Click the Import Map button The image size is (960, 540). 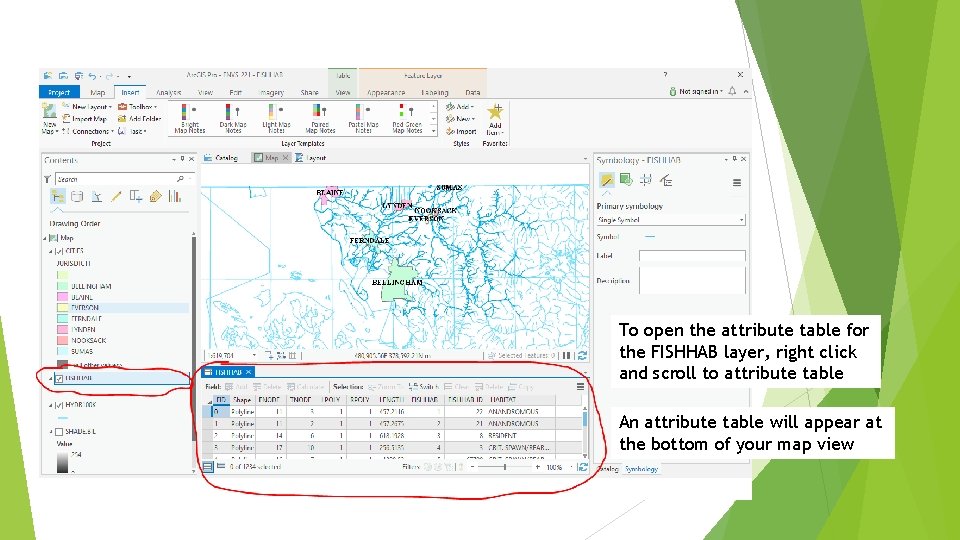pos(84,119)
